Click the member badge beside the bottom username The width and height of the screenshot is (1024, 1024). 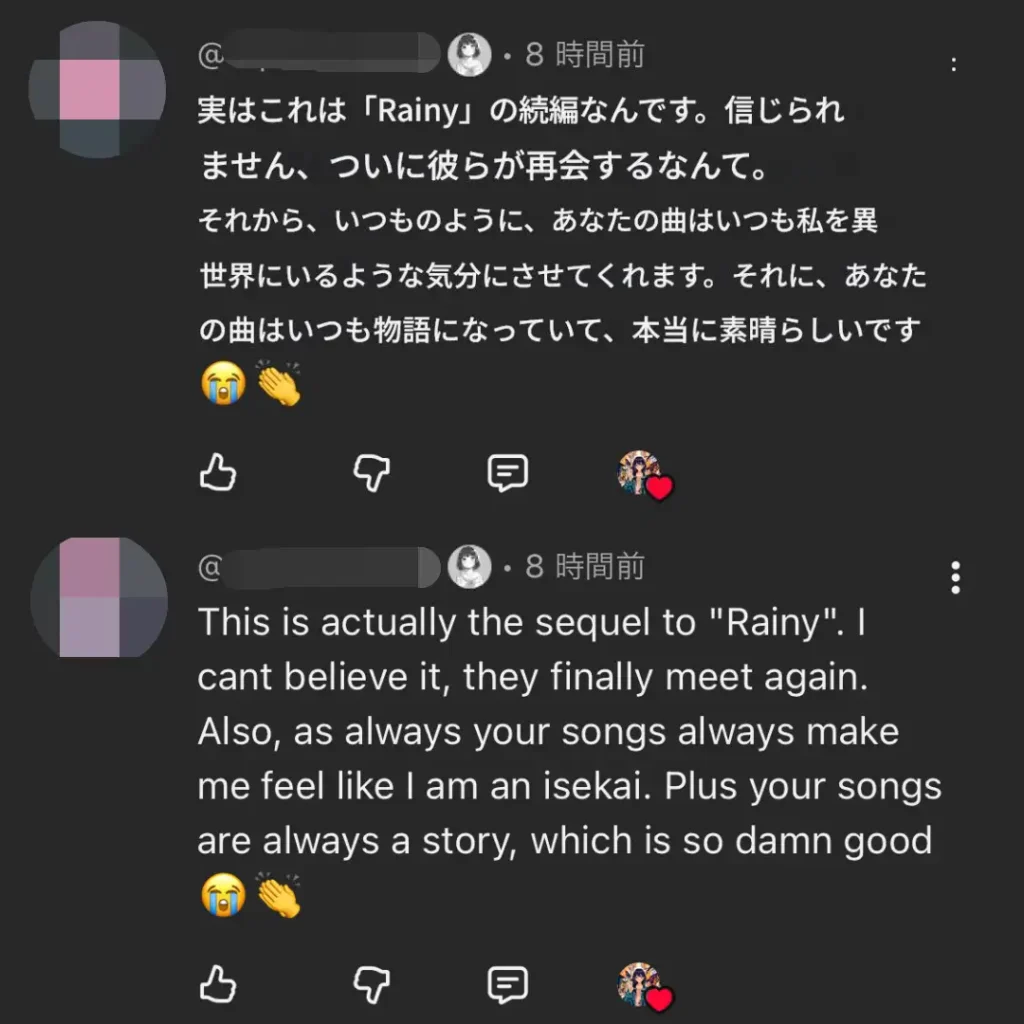click(x=469, y=567)
